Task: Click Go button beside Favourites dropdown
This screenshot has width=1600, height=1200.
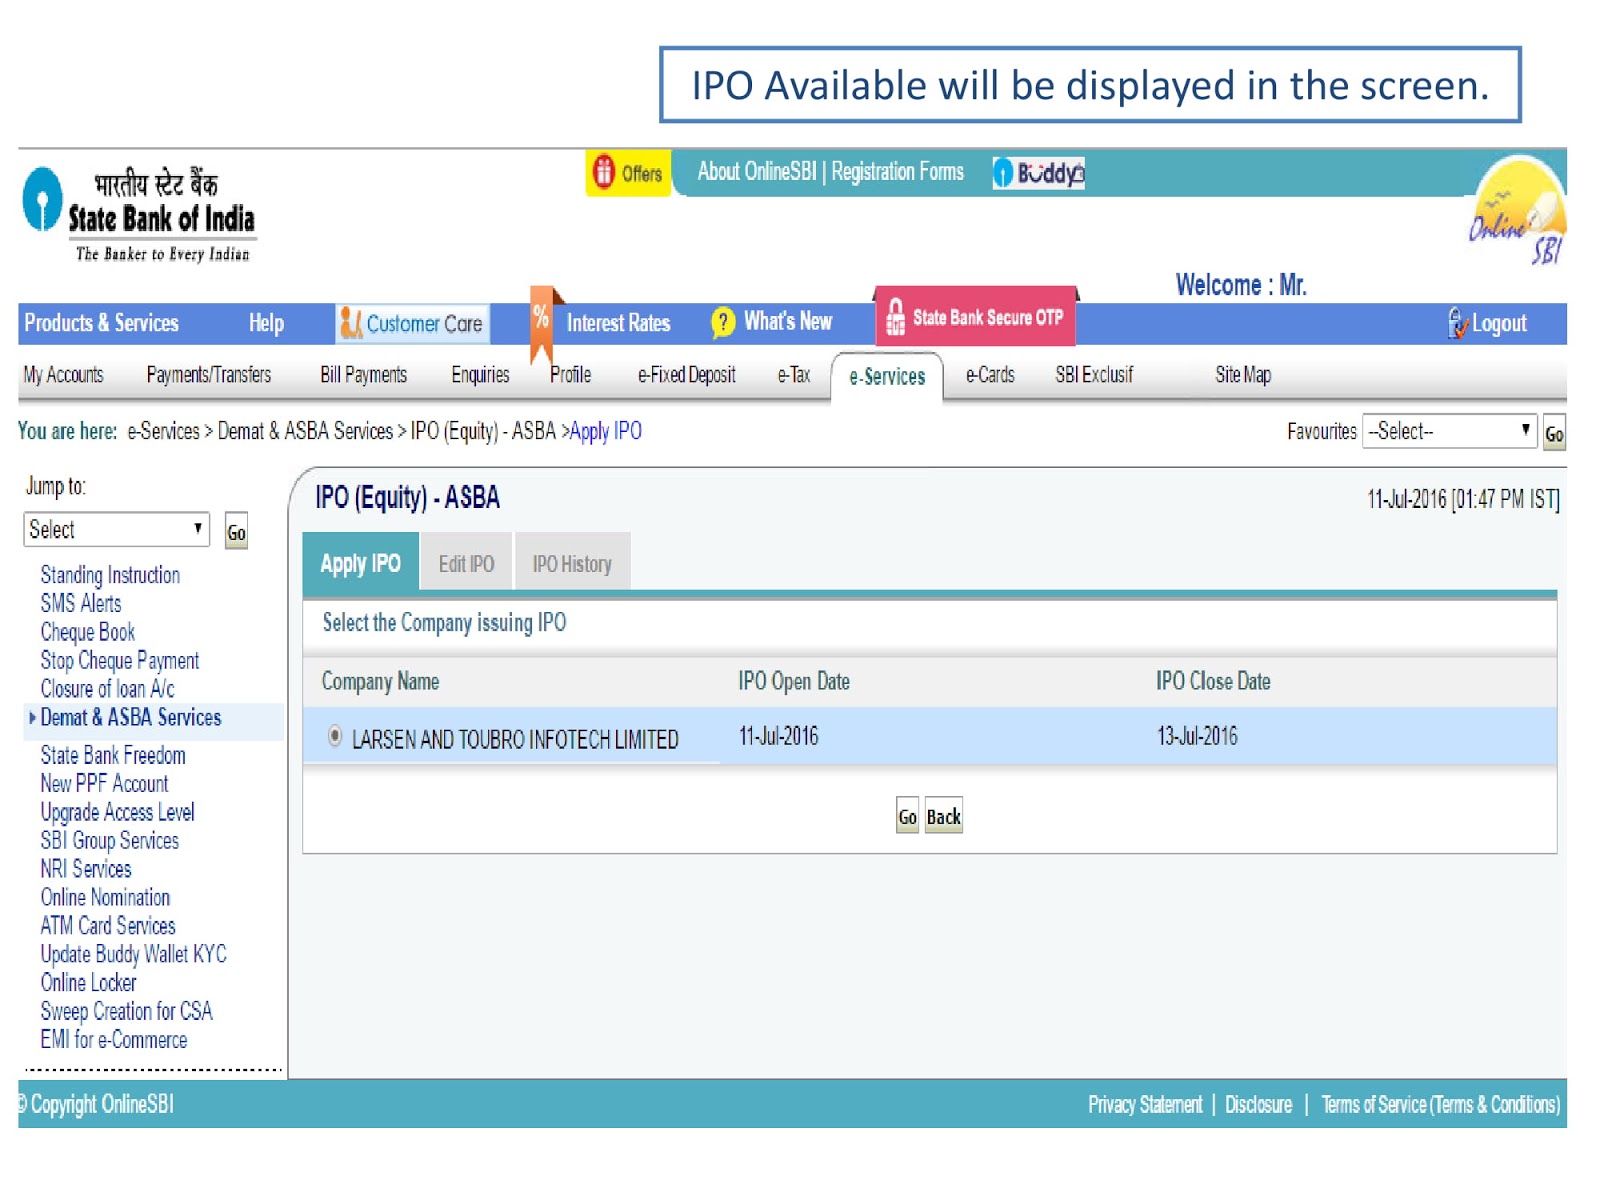Action: click(x=1554, y=434)
